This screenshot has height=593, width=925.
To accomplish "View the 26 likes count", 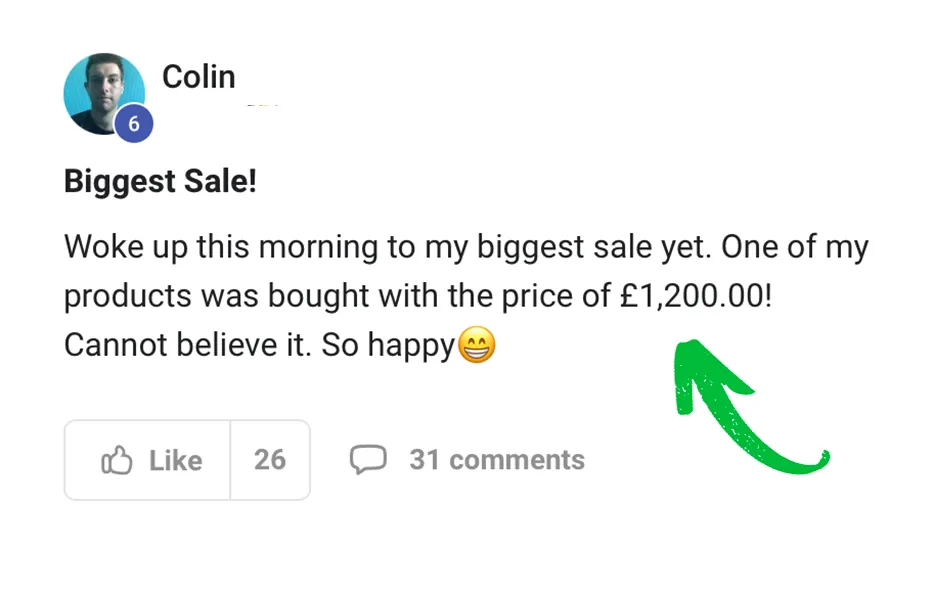I will click(x=270, y=460).
